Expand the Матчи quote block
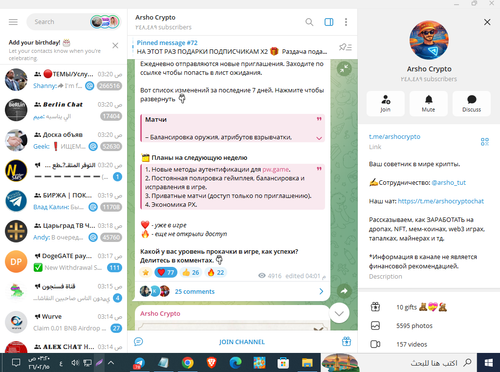500x372 pixels. point(319,138)
